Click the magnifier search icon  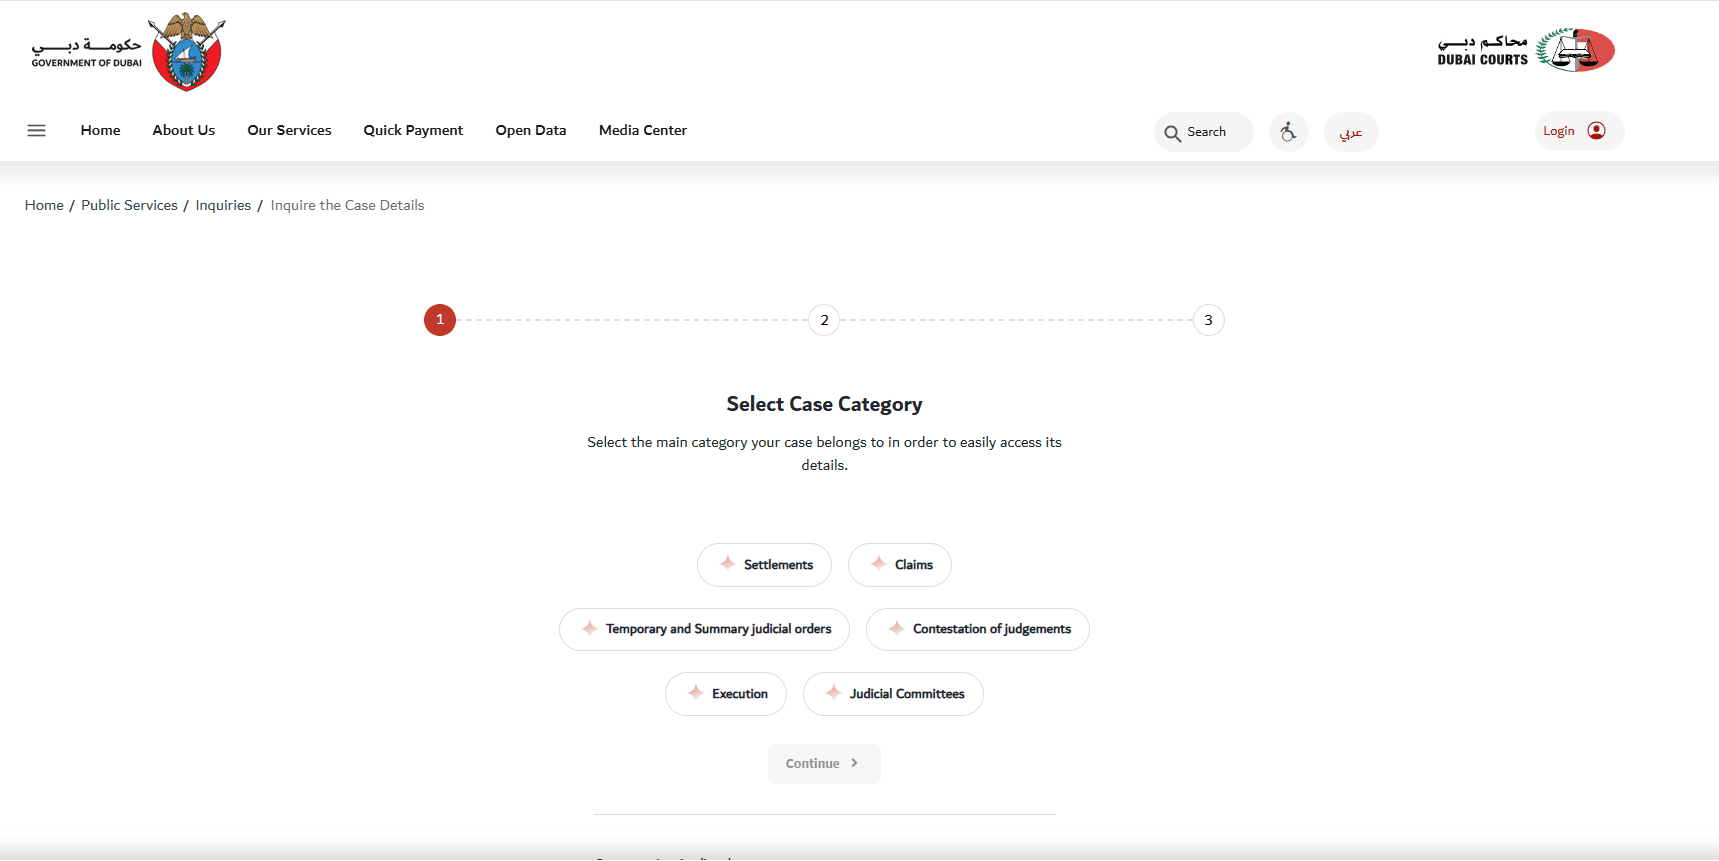click(1172, 132)
